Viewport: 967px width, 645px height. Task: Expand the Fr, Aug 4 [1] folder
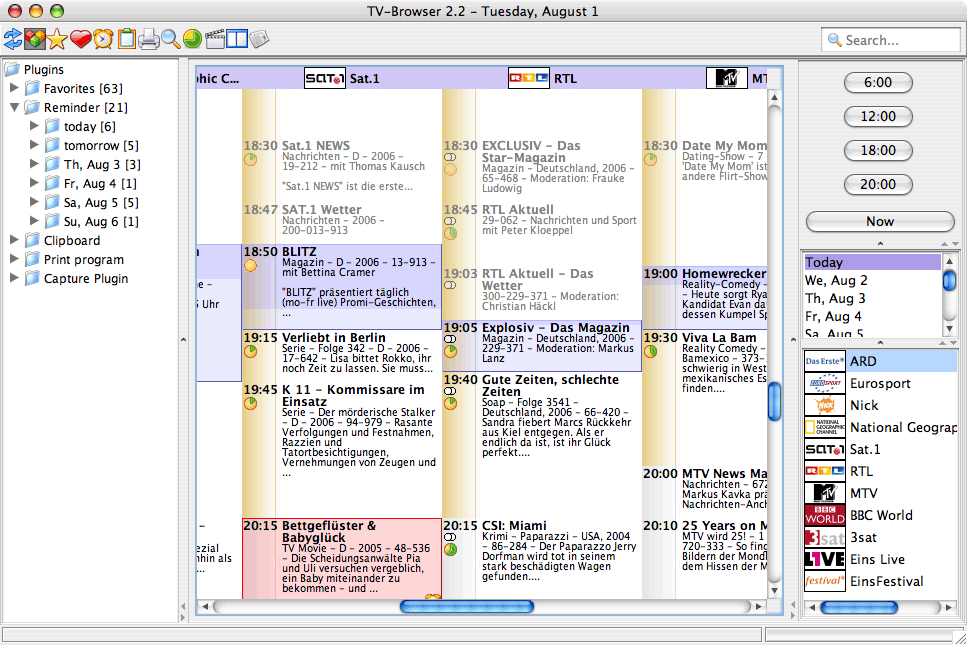point(35,183)
